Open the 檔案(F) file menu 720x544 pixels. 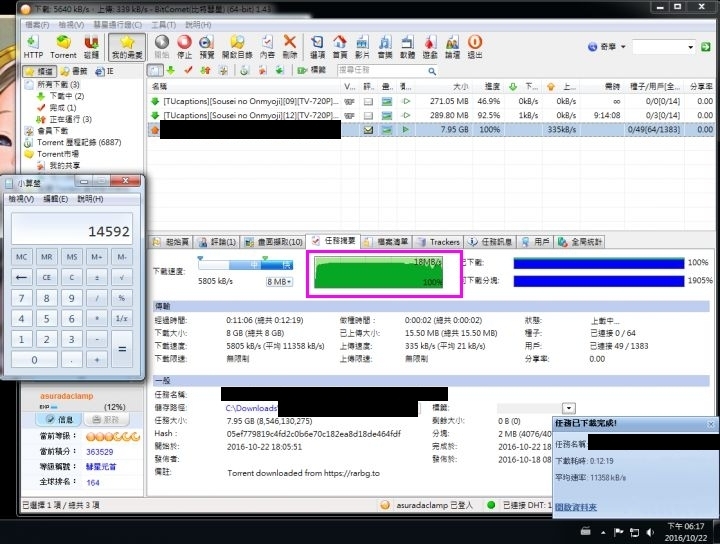pos(37,25)
